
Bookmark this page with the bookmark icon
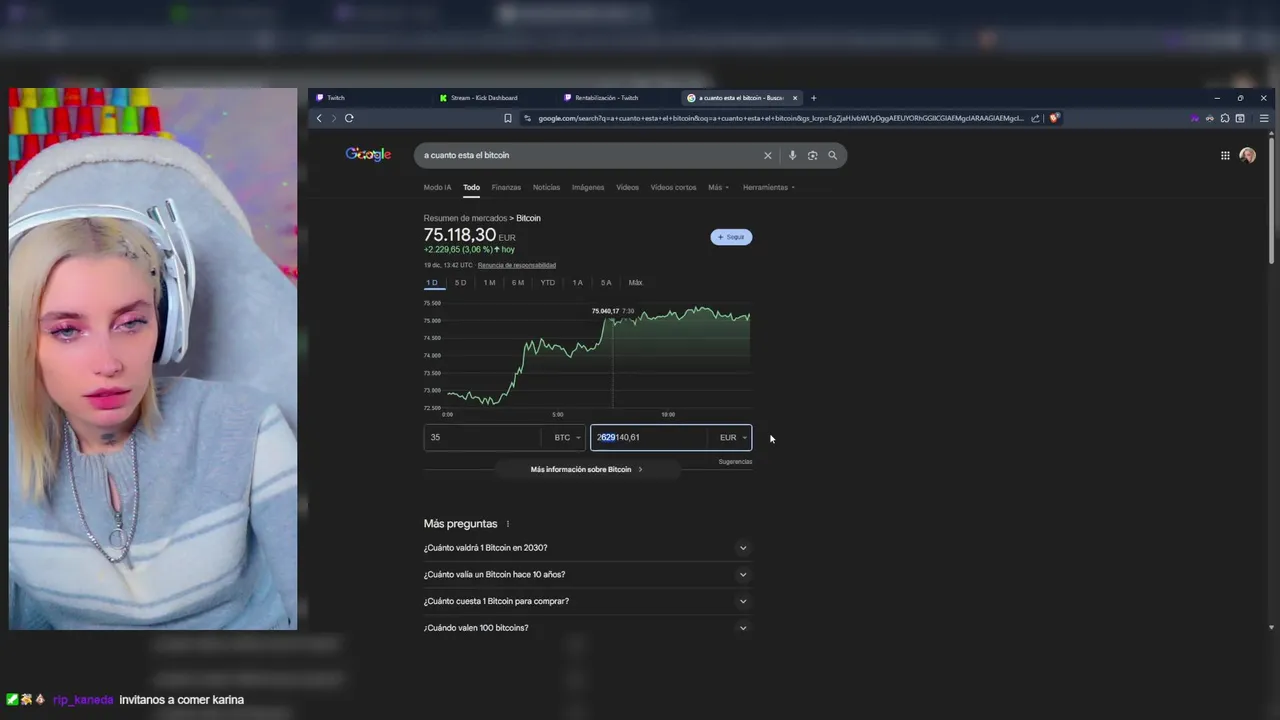coord(508,118)
